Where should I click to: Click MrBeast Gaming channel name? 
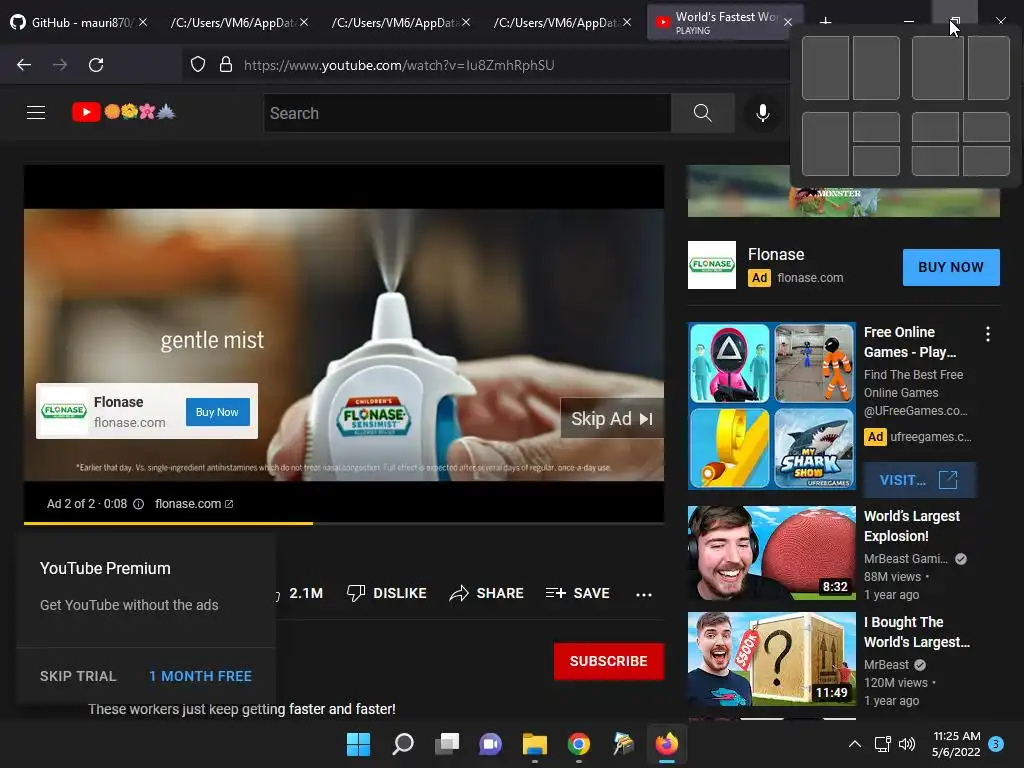click(905, 558)
